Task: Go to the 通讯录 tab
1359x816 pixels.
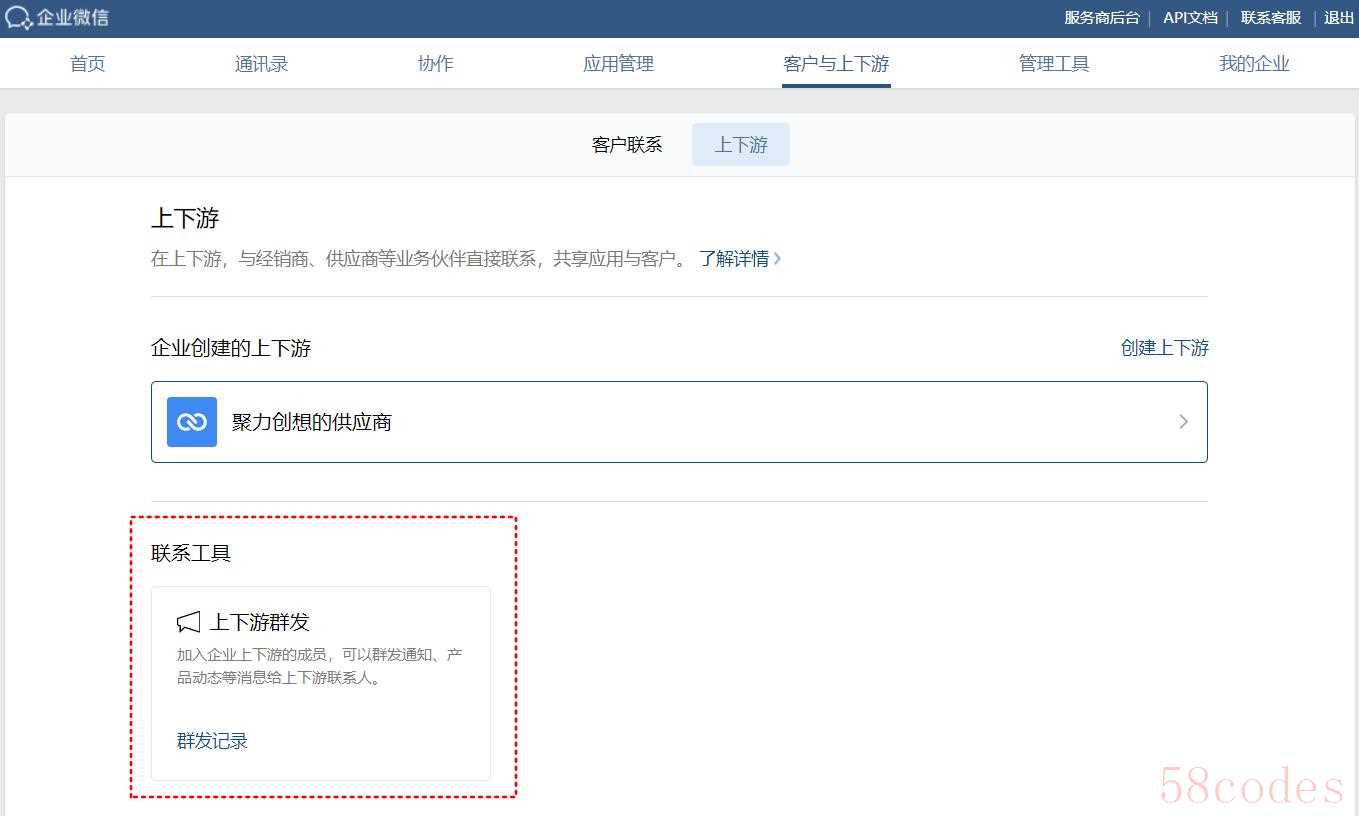Action: click(x=261, y=64)
